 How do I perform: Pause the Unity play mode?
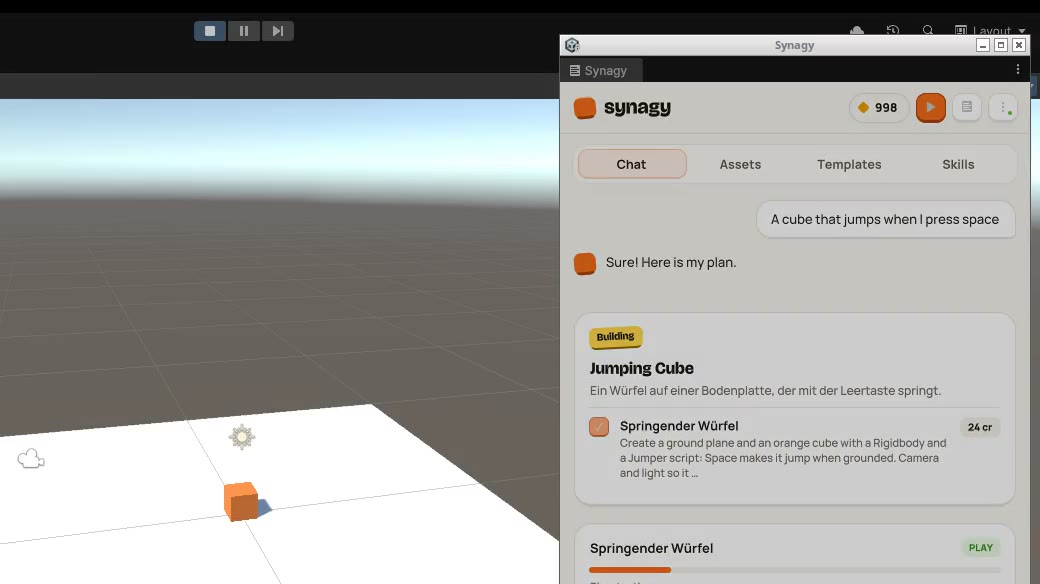coord(243,31)
